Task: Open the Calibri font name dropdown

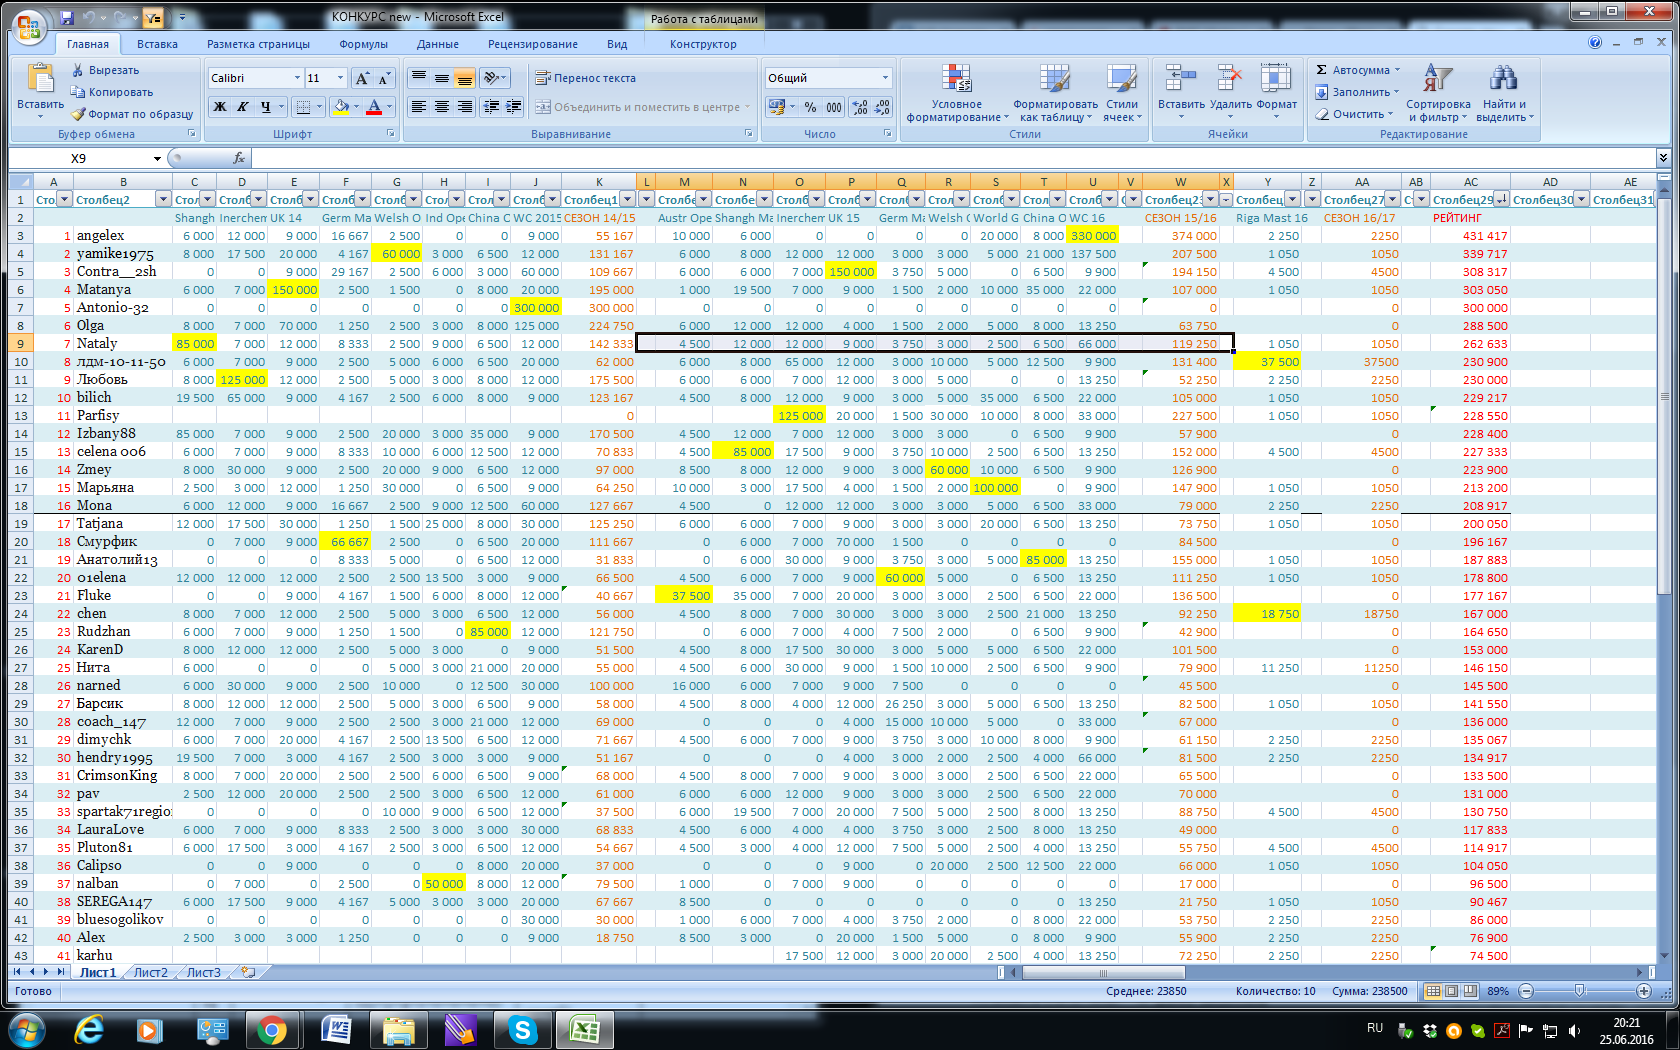Action: (297, 78)
